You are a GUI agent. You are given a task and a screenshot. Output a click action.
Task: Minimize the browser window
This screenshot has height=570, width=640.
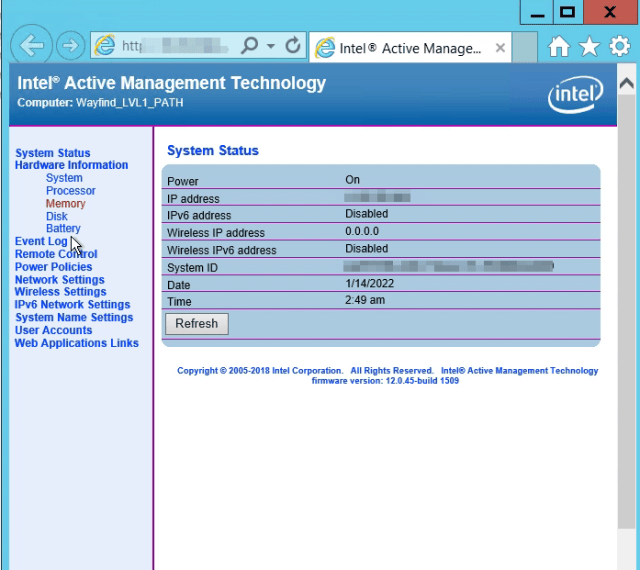tap(537, 12)
